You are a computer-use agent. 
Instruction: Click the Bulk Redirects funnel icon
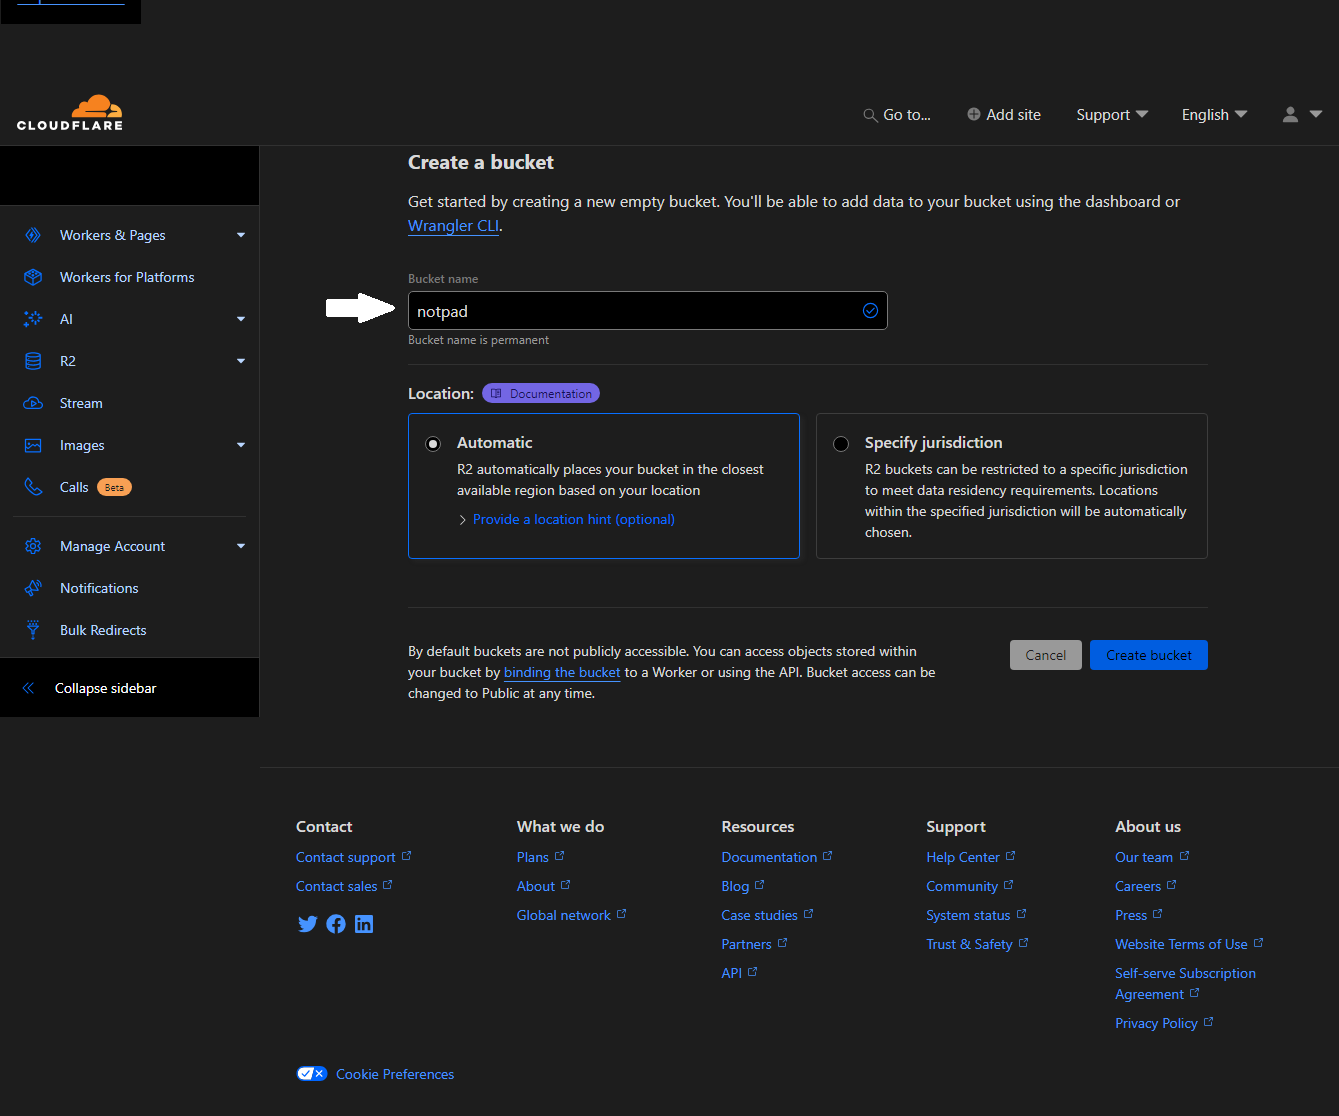pos(33,630)
